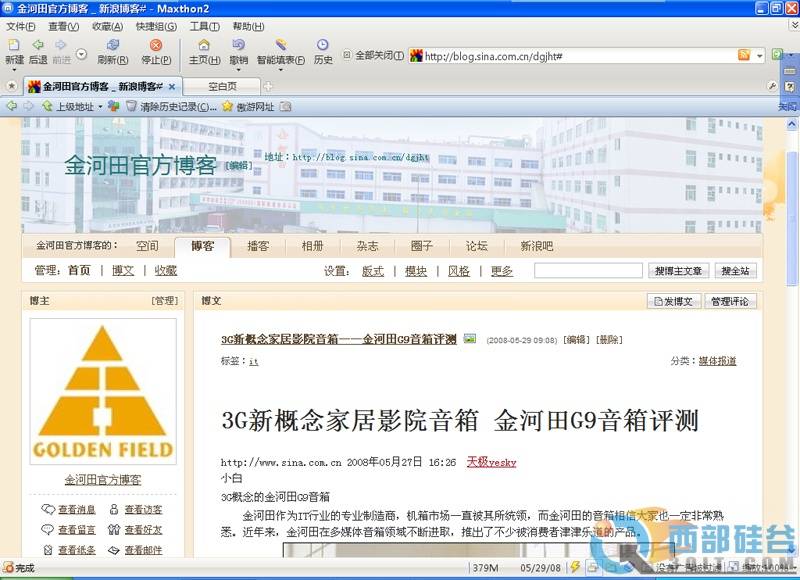Click the 查看好友 friends icon

114,529
